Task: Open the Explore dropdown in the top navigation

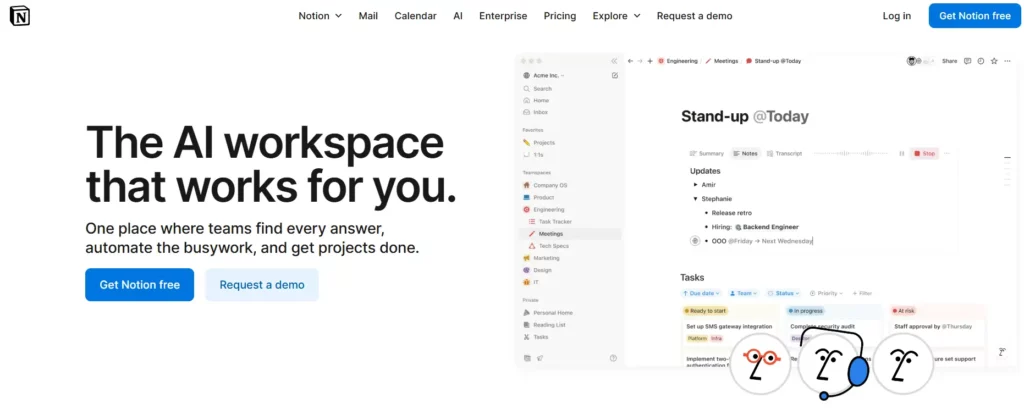Action: click(x=616, y=16)
